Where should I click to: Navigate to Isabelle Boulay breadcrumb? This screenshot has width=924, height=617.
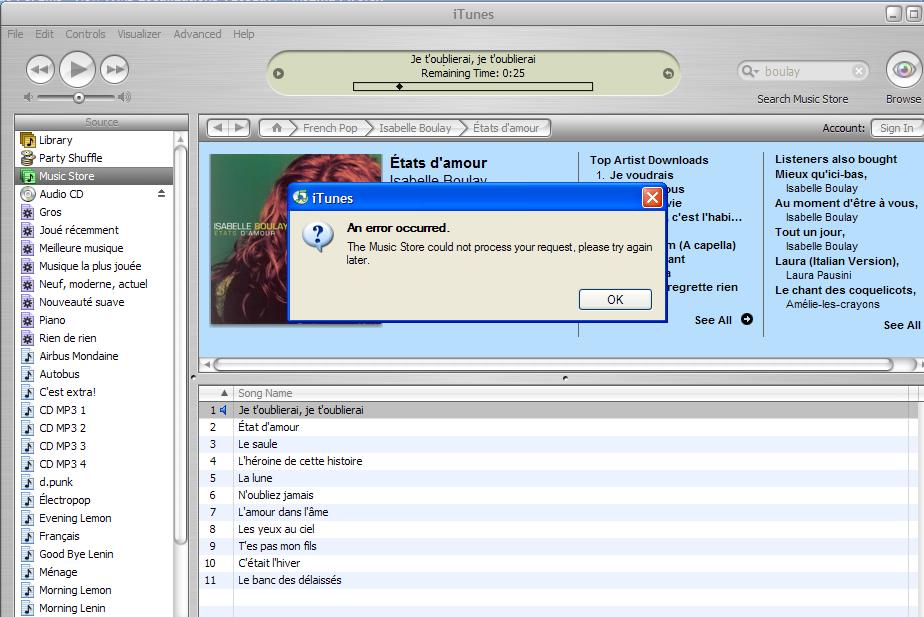[415, 128]
